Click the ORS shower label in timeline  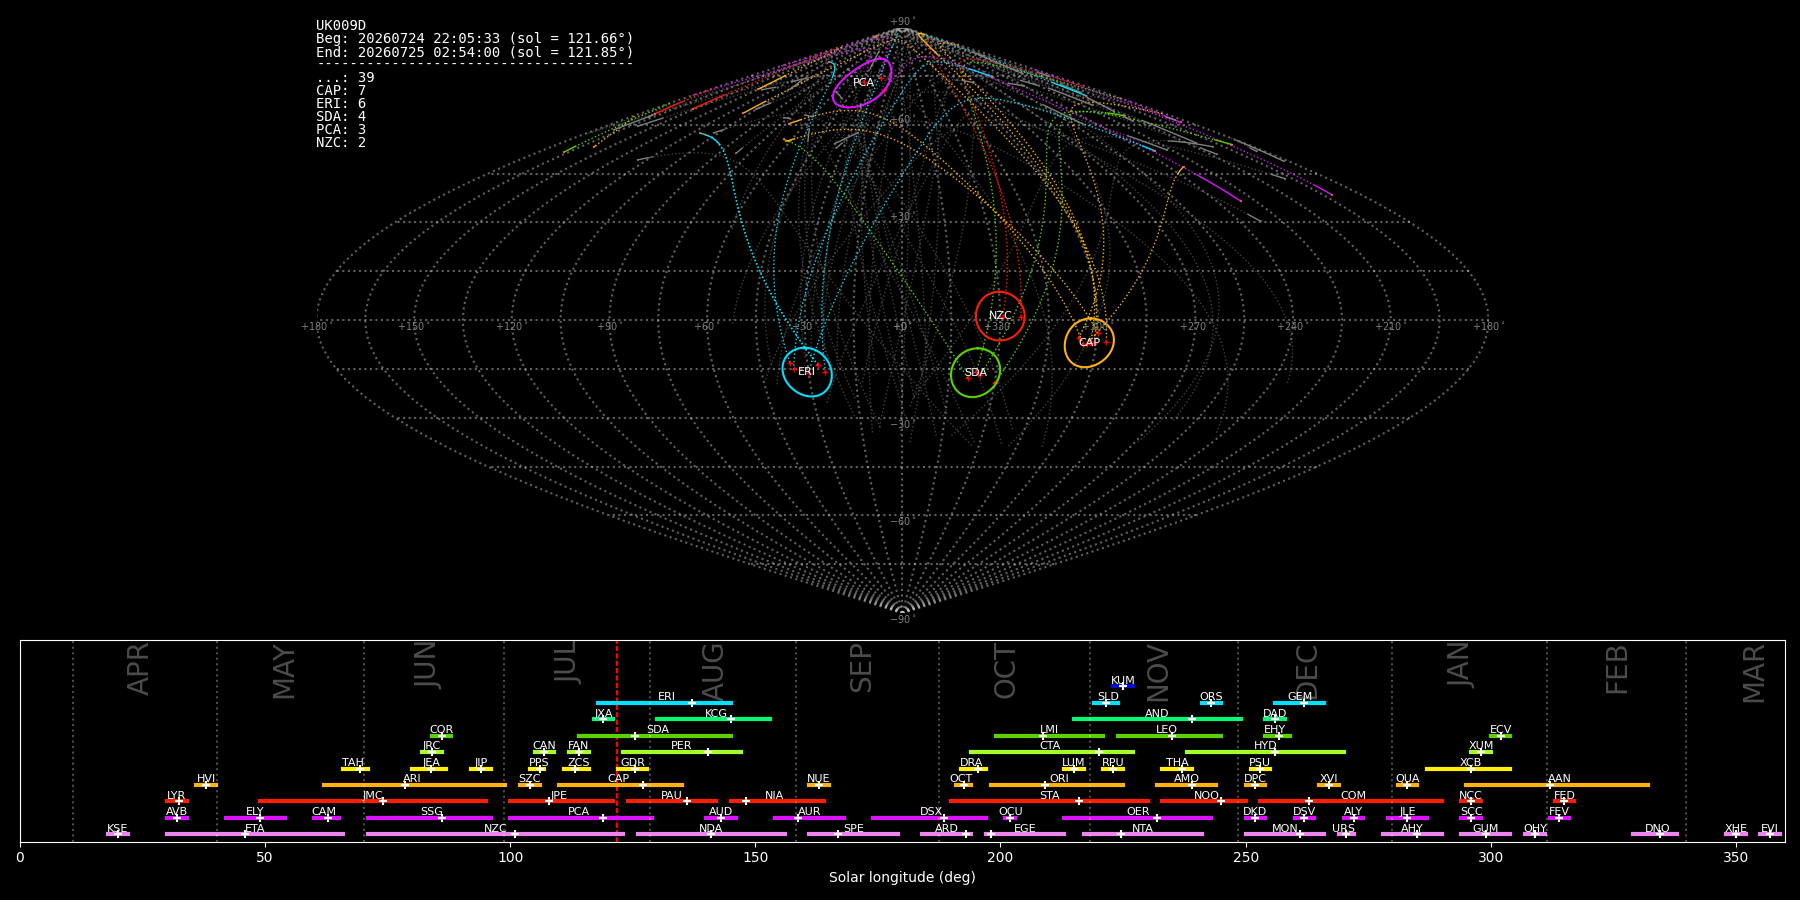click(x=1211, y=697)
